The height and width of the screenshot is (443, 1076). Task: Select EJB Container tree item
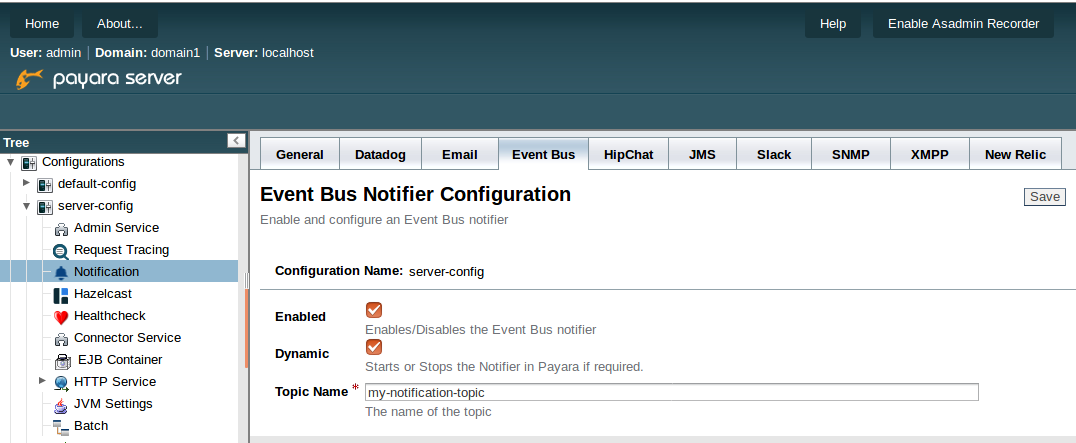[x=120, y=359]
